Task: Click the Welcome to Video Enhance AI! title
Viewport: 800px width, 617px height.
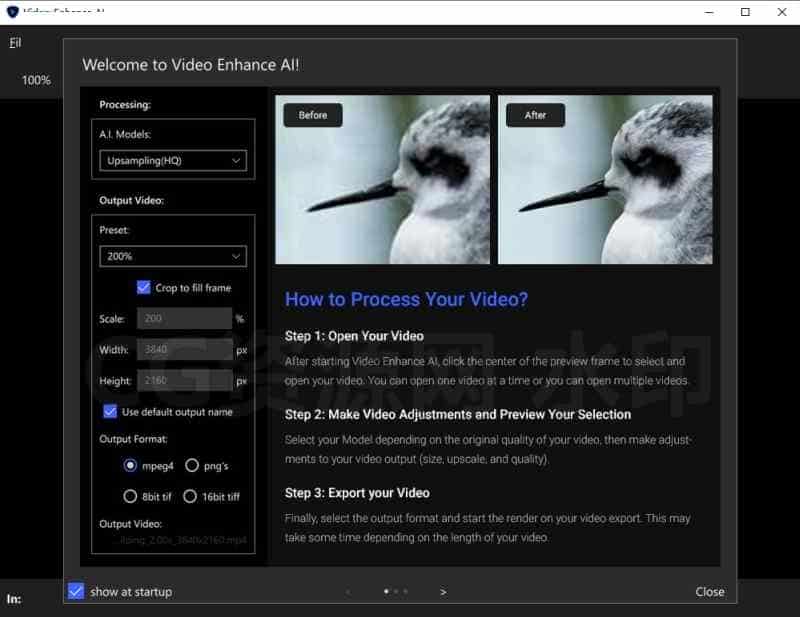Action: [x=191, y=65]
